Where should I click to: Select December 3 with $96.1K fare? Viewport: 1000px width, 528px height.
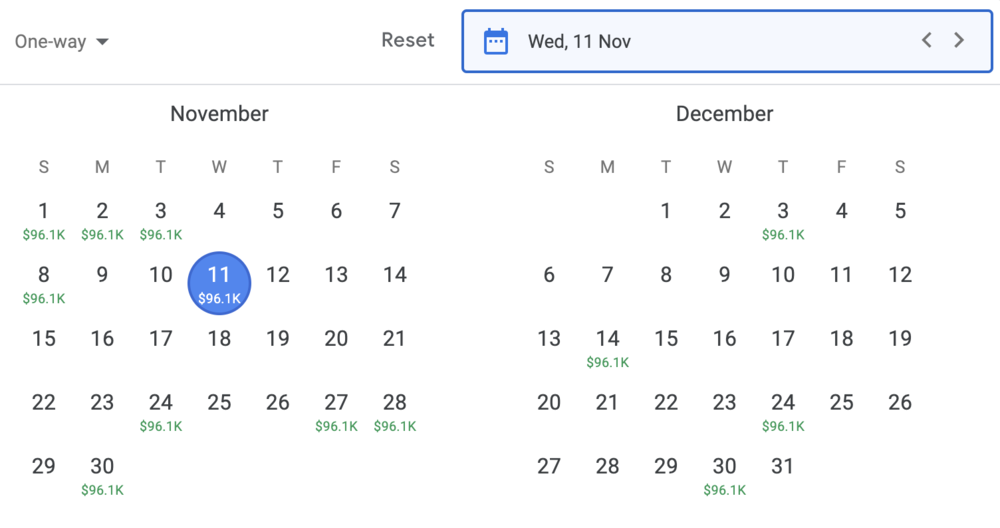[x=783, y=220]
